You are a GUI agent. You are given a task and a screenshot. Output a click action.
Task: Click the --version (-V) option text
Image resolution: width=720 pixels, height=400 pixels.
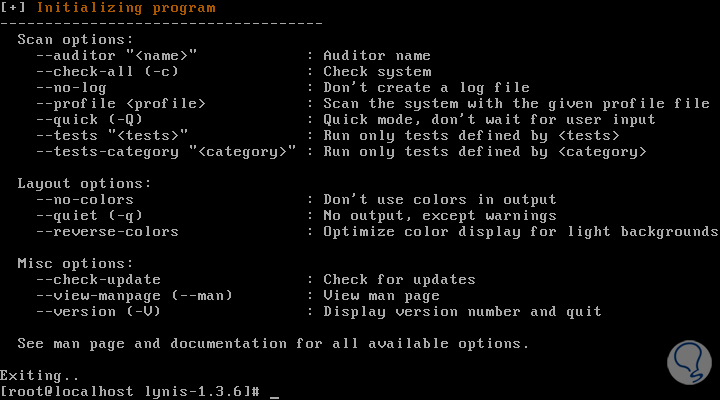(x=98, y=312)
